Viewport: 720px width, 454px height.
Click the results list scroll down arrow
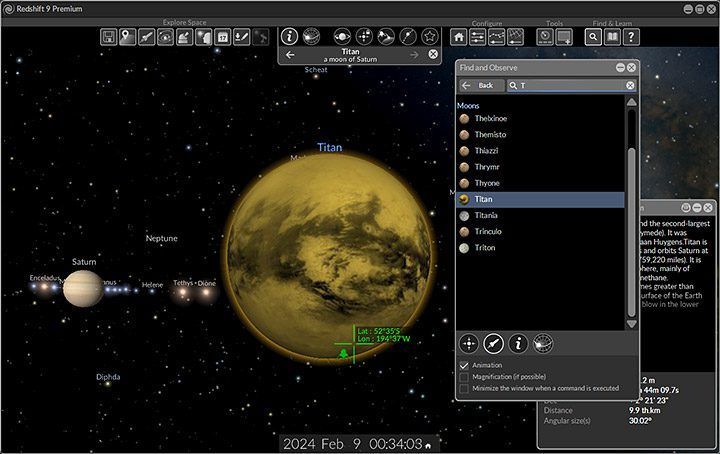(632, 324)
